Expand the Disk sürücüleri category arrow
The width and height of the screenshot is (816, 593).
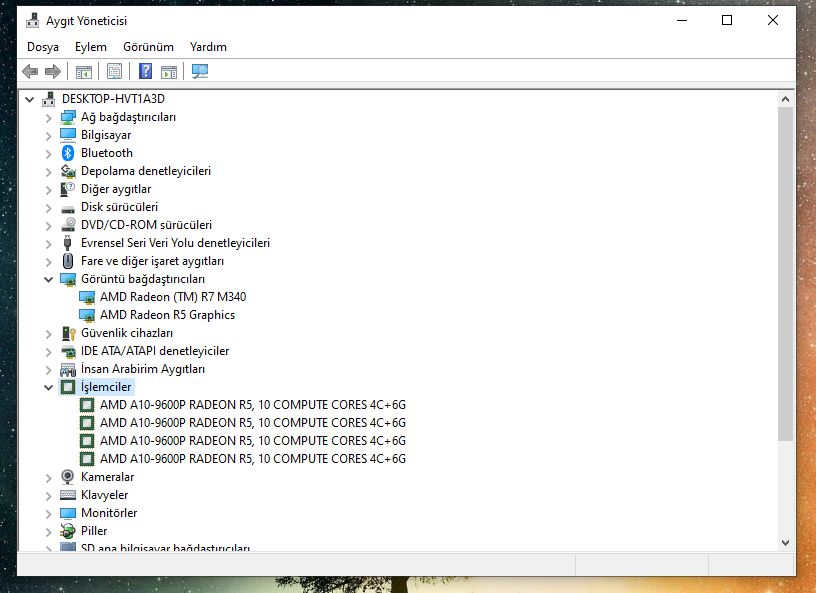click(x=48, y=208)
